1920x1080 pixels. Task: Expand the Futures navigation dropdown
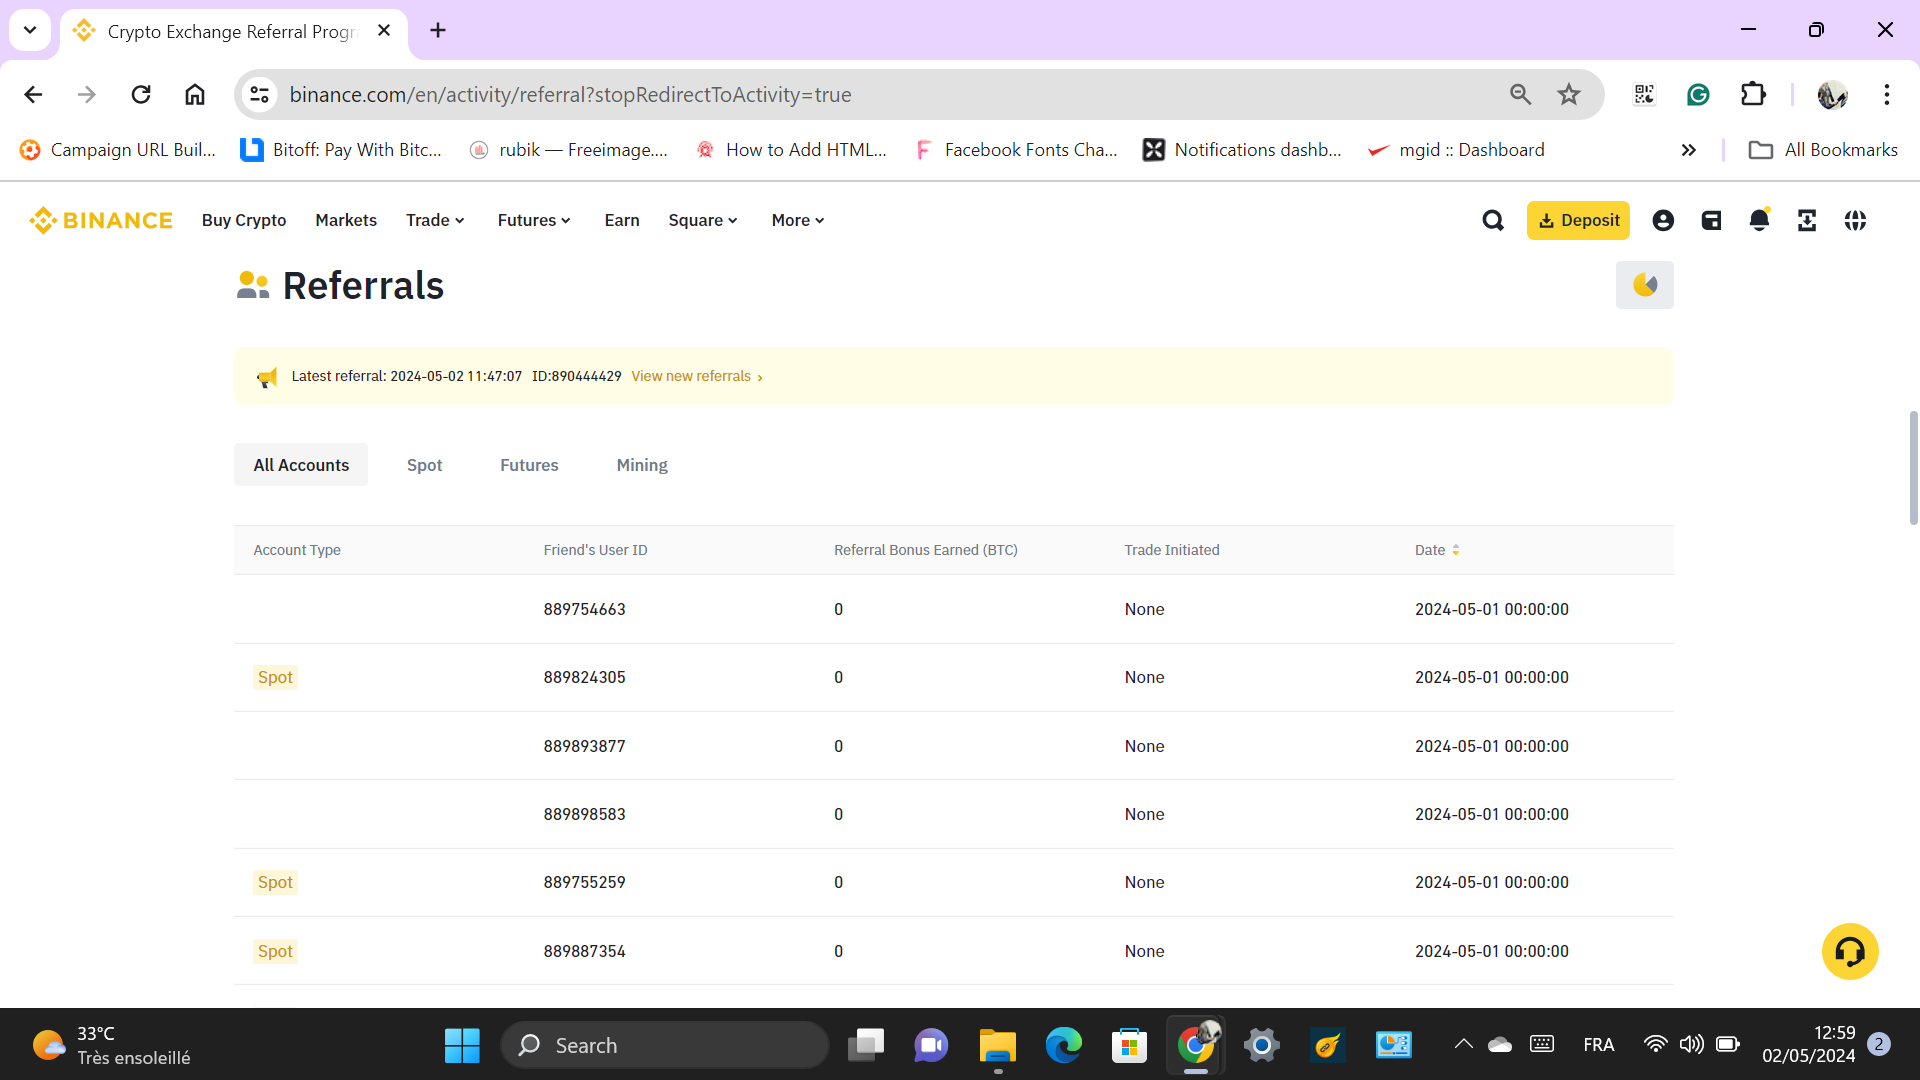534,220
